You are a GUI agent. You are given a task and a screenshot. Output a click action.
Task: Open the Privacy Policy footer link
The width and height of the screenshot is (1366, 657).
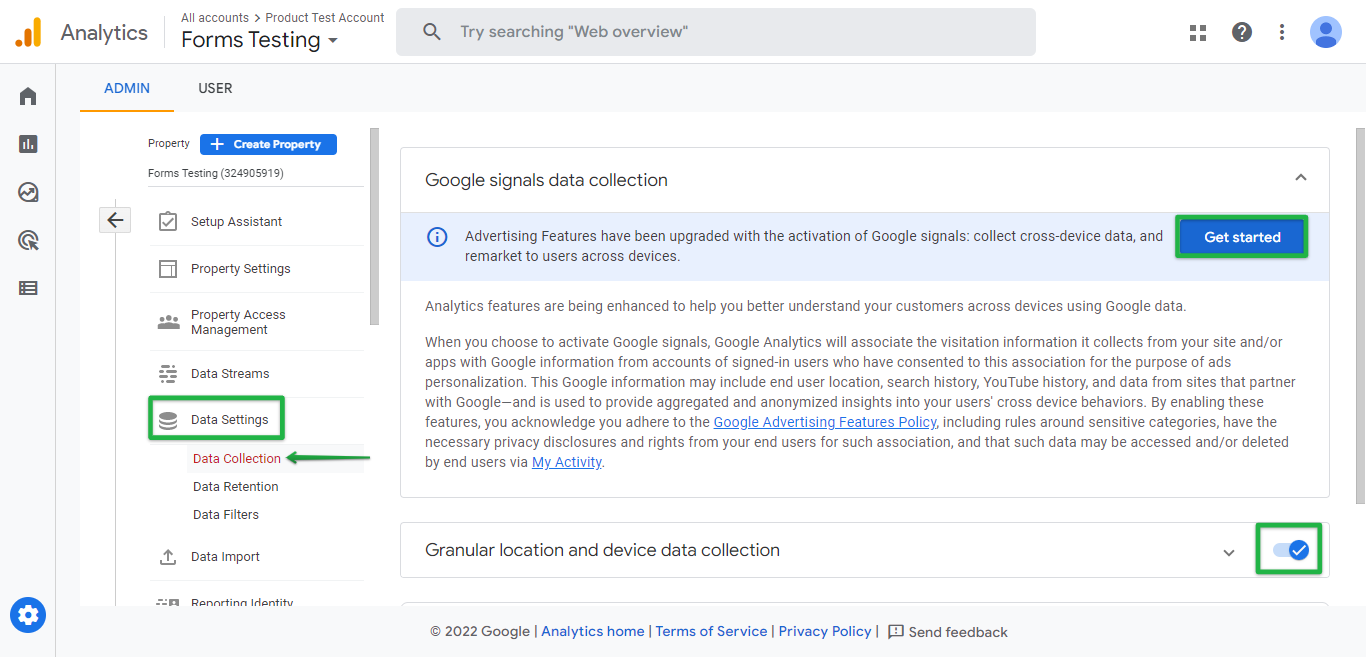pos(825,631)
